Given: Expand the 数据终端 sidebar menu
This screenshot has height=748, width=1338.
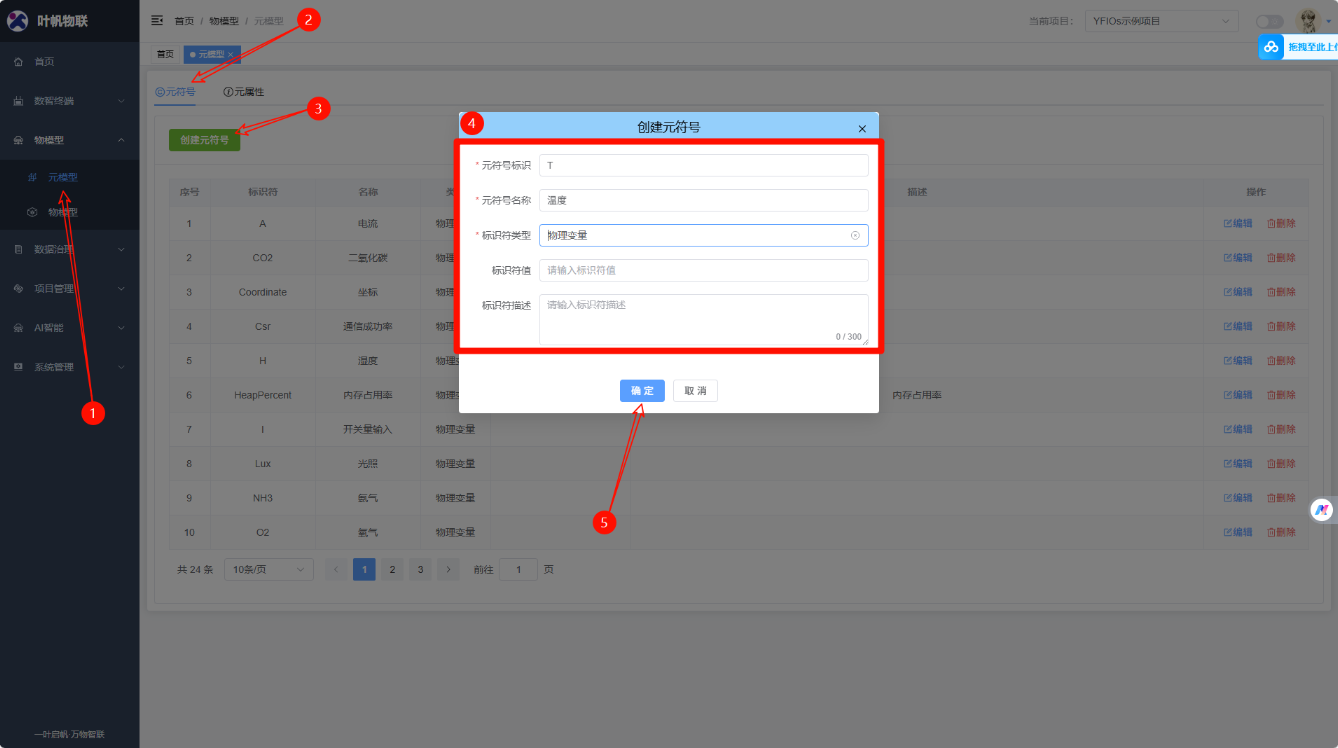Looking at the screenshot, I should (69, 101).
